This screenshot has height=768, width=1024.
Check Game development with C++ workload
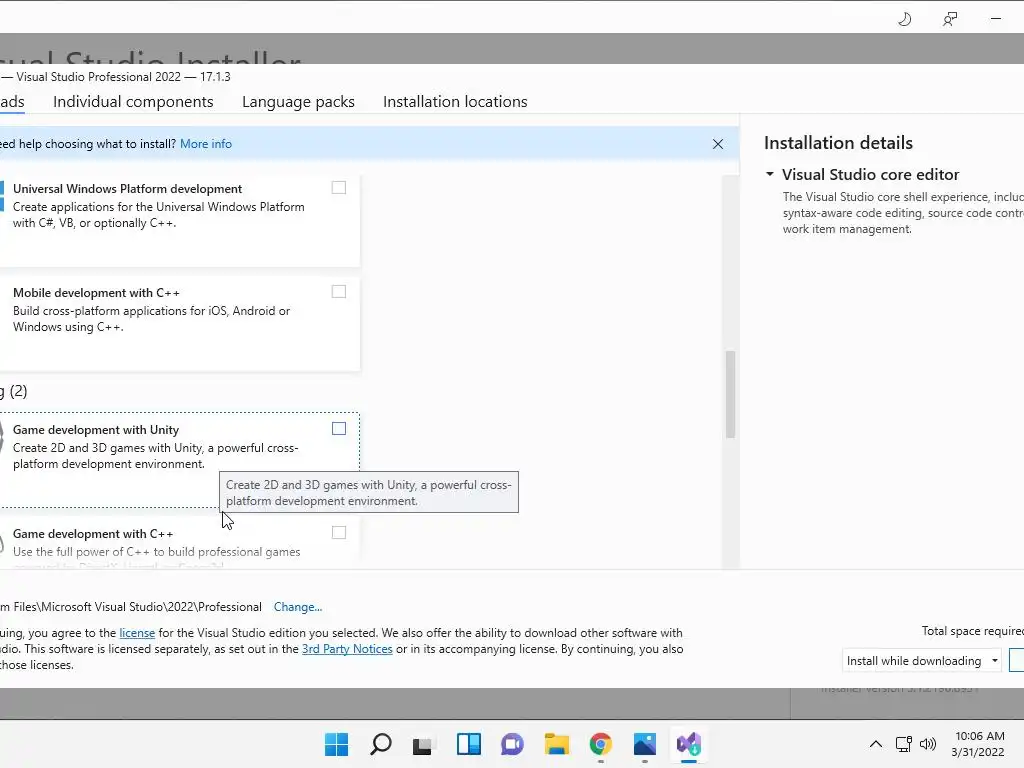coord(339,533)
